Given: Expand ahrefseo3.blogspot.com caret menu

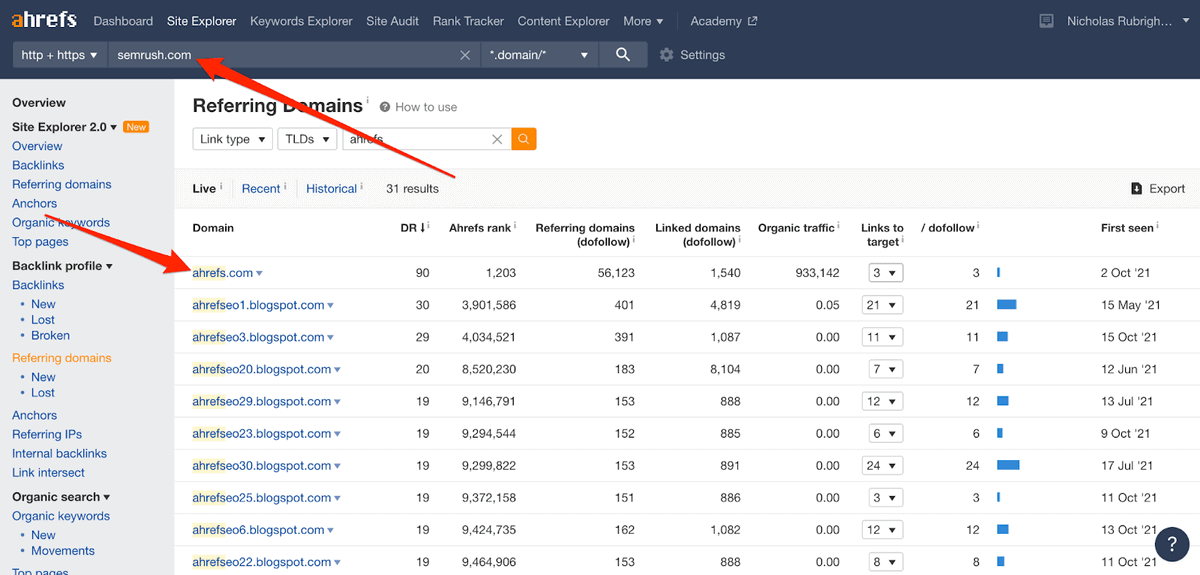Looking at the screenshot, I should pyautogui.click(x=331, y=338).
